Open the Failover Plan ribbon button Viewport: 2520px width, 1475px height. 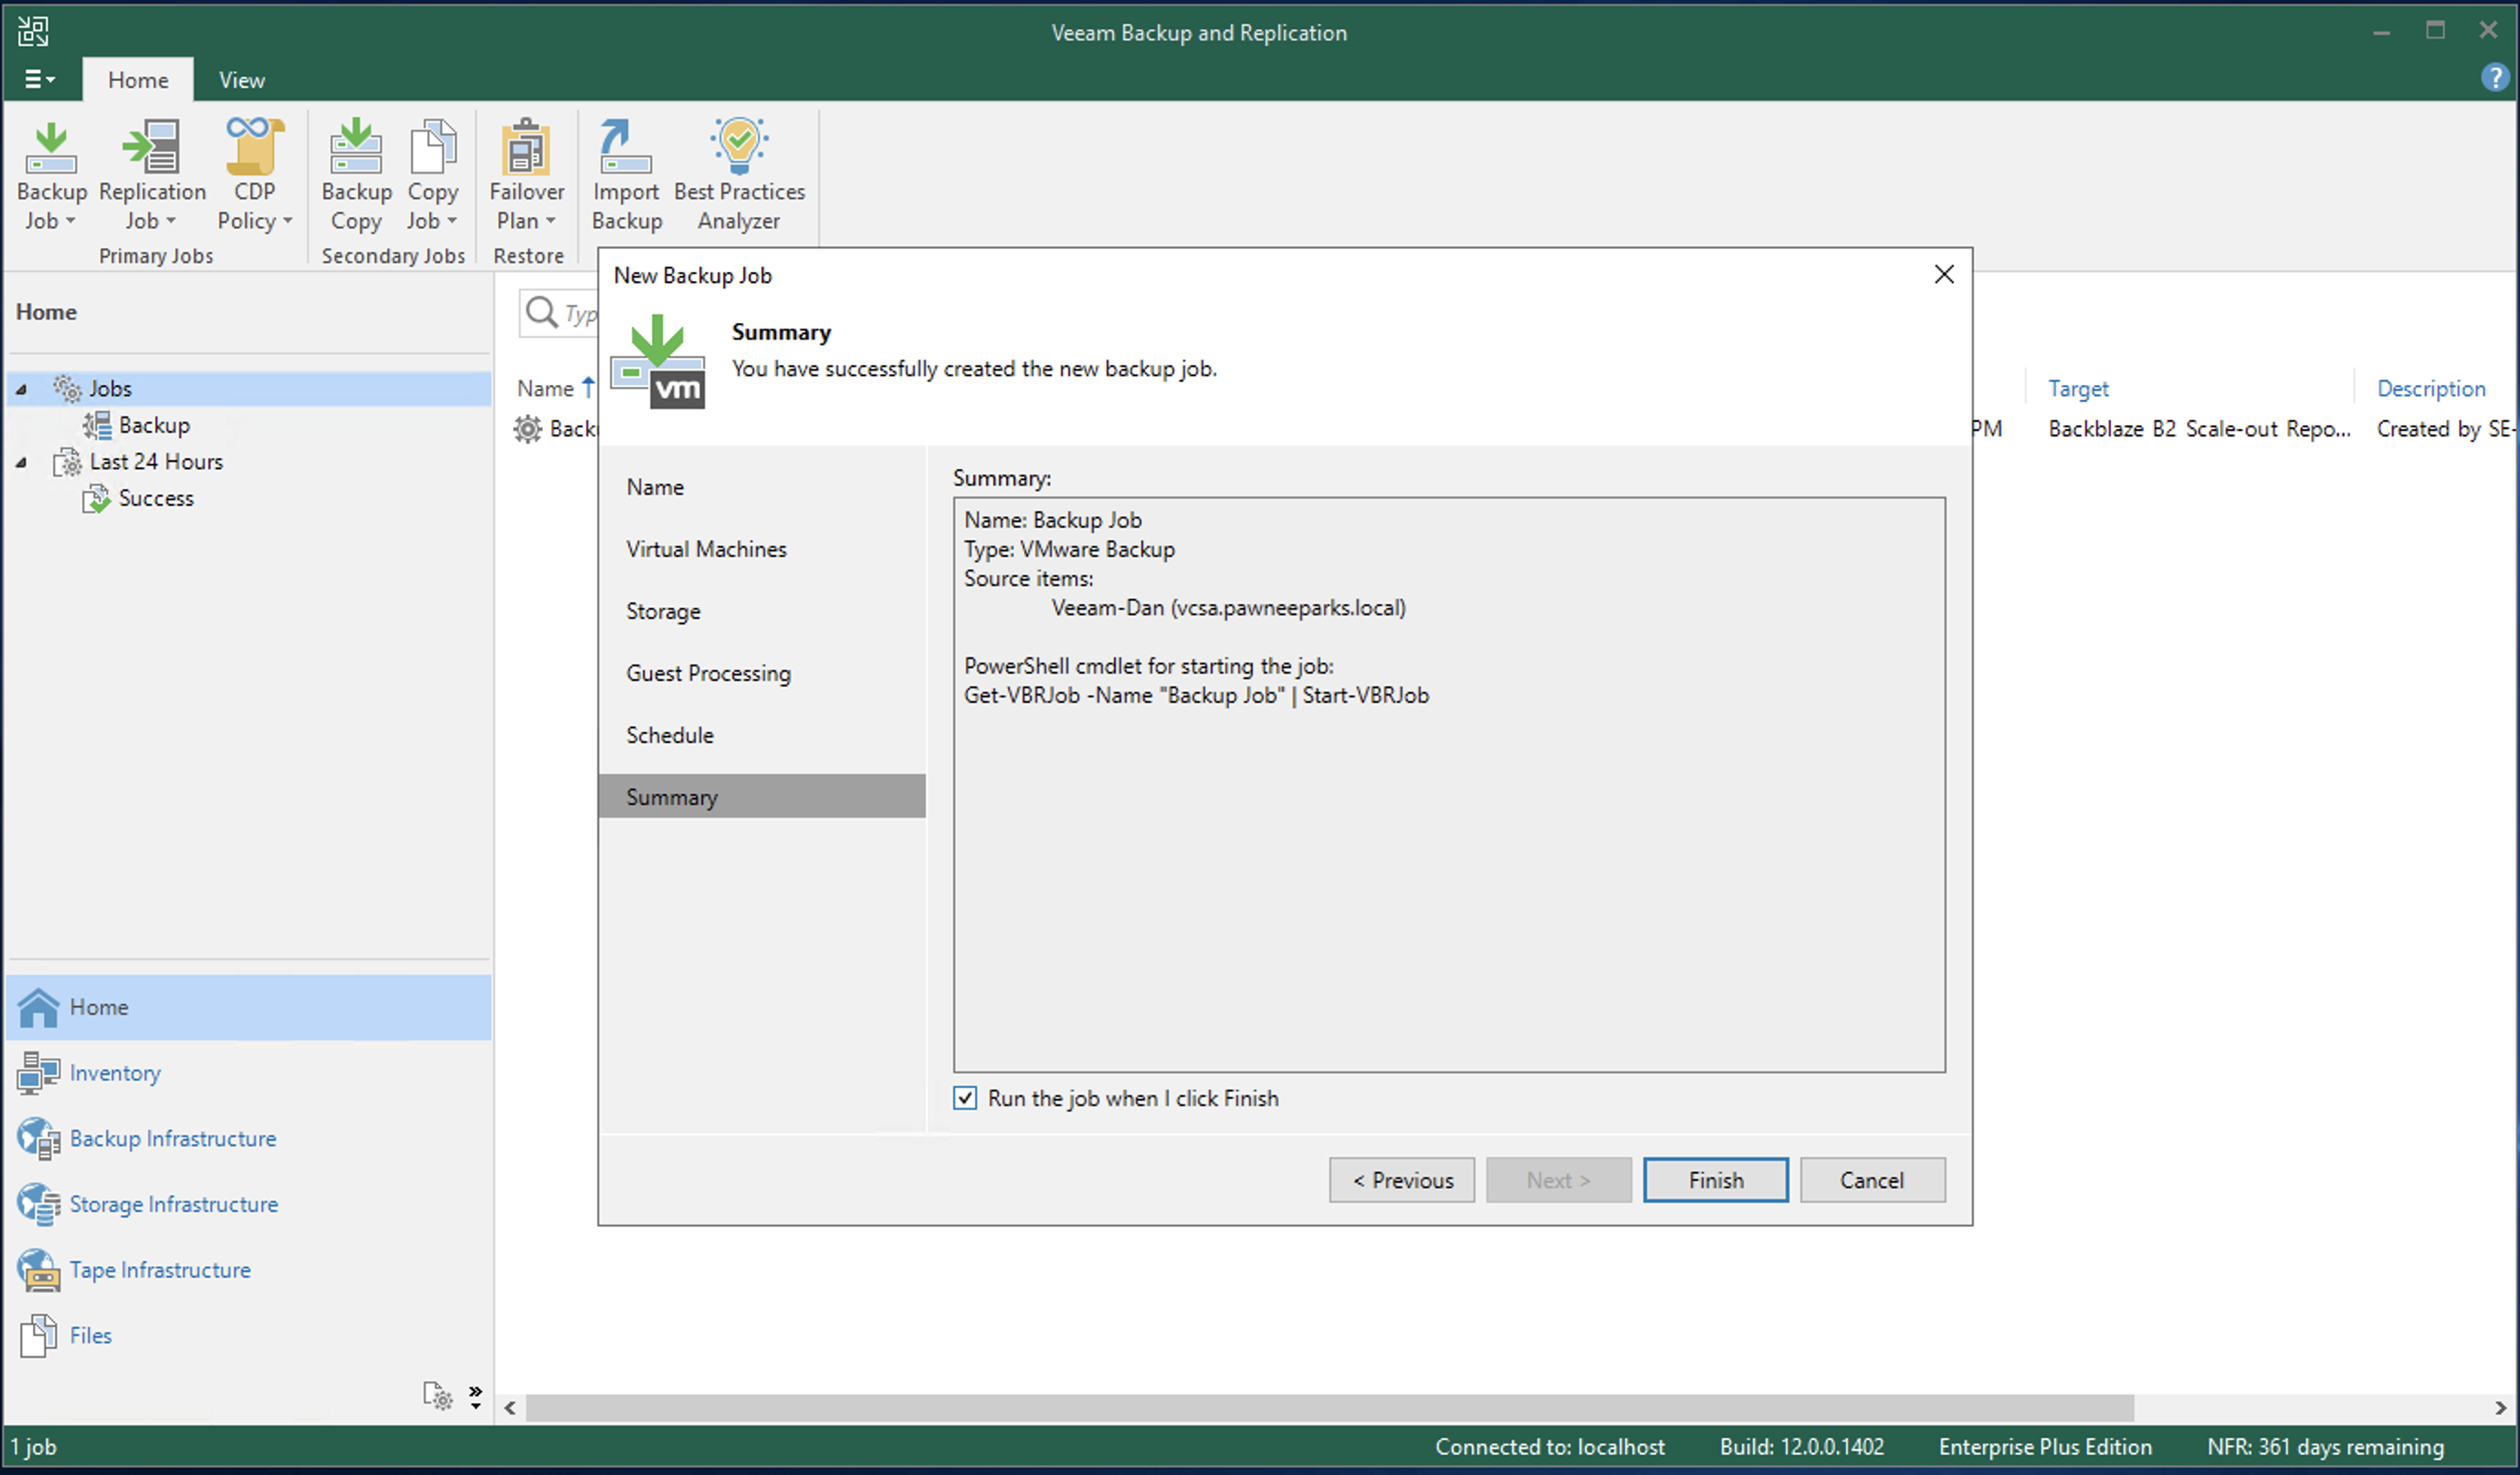[x=526, y=175]
